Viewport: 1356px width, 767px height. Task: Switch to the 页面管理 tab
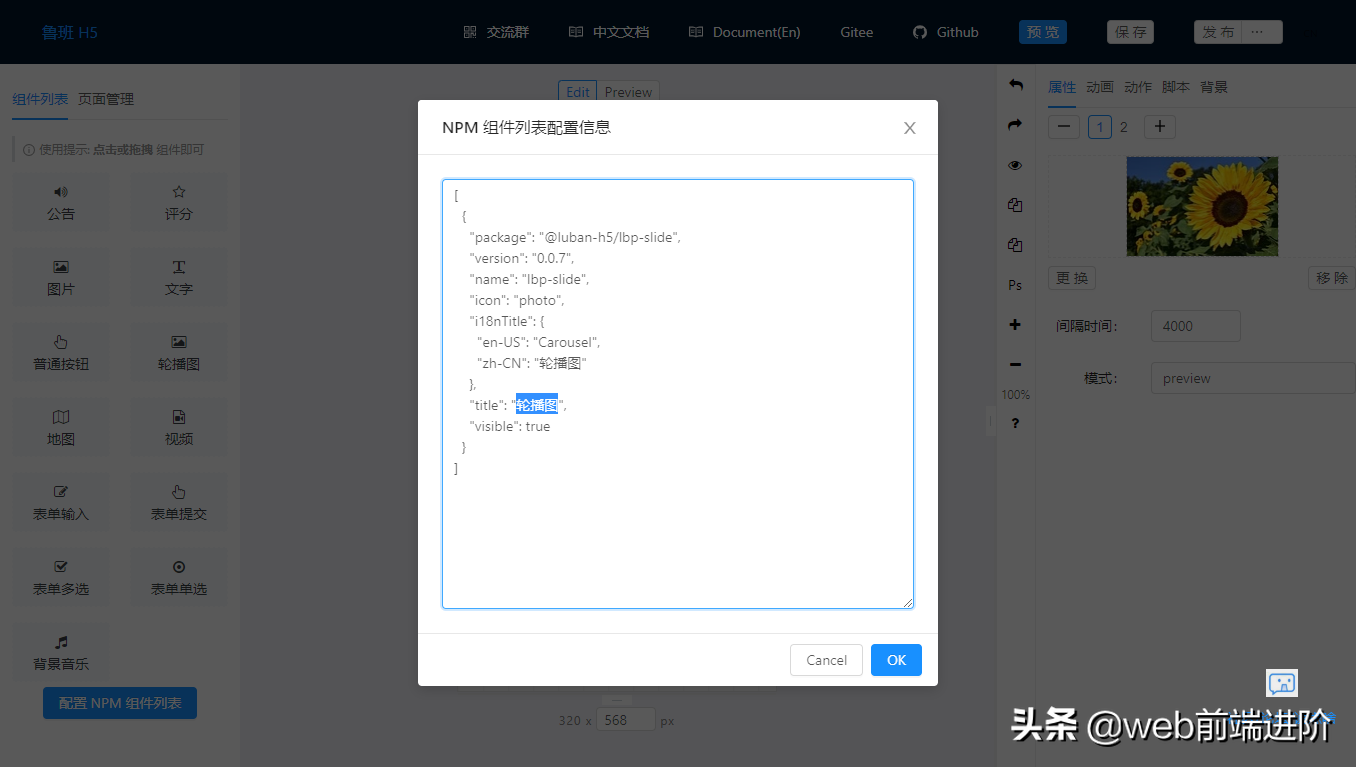pyautogui.click(x=106, y=99)
